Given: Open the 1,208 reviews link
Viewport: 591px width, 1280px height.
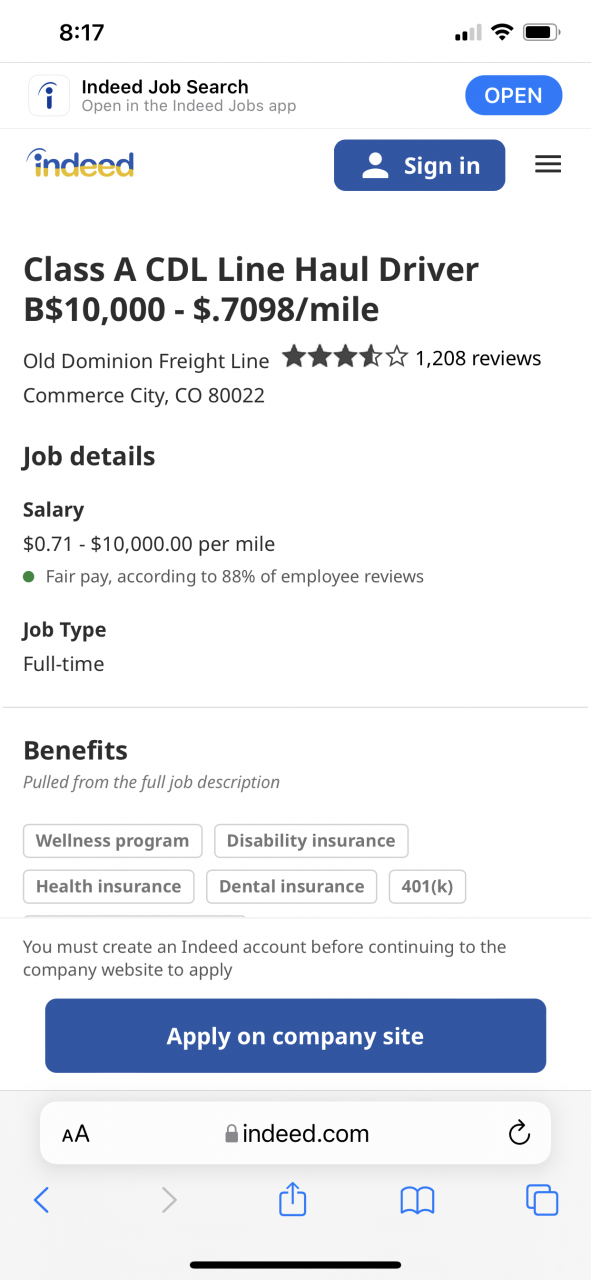Looking at the screenshot, I should point(478,359).
